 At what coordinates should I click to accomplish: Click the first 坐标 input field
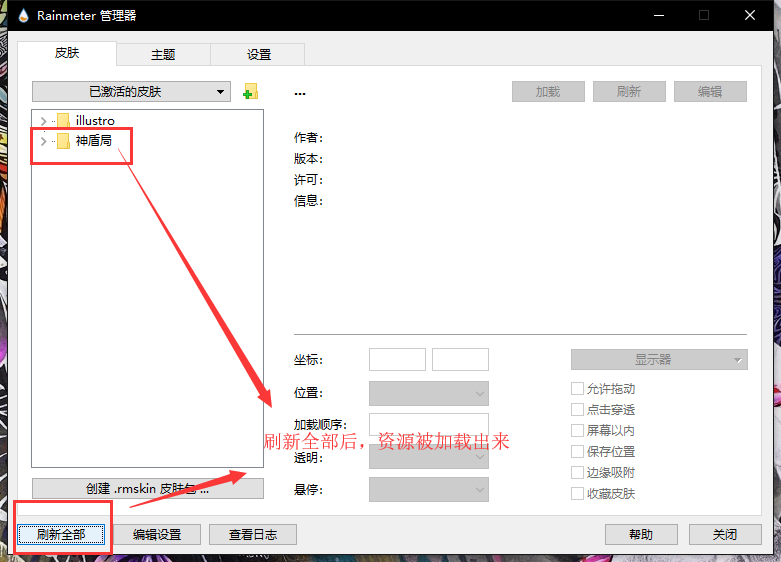point(397,360)
